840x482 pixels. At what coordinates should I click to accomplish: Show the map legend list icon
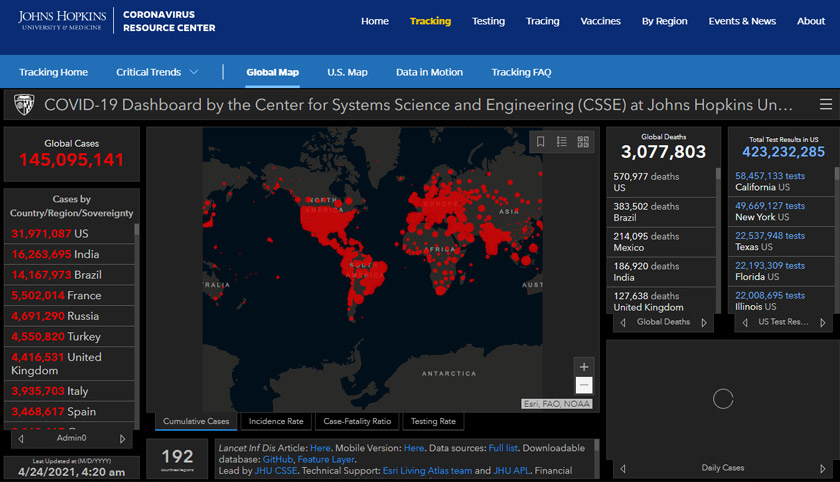coord(562,142)
